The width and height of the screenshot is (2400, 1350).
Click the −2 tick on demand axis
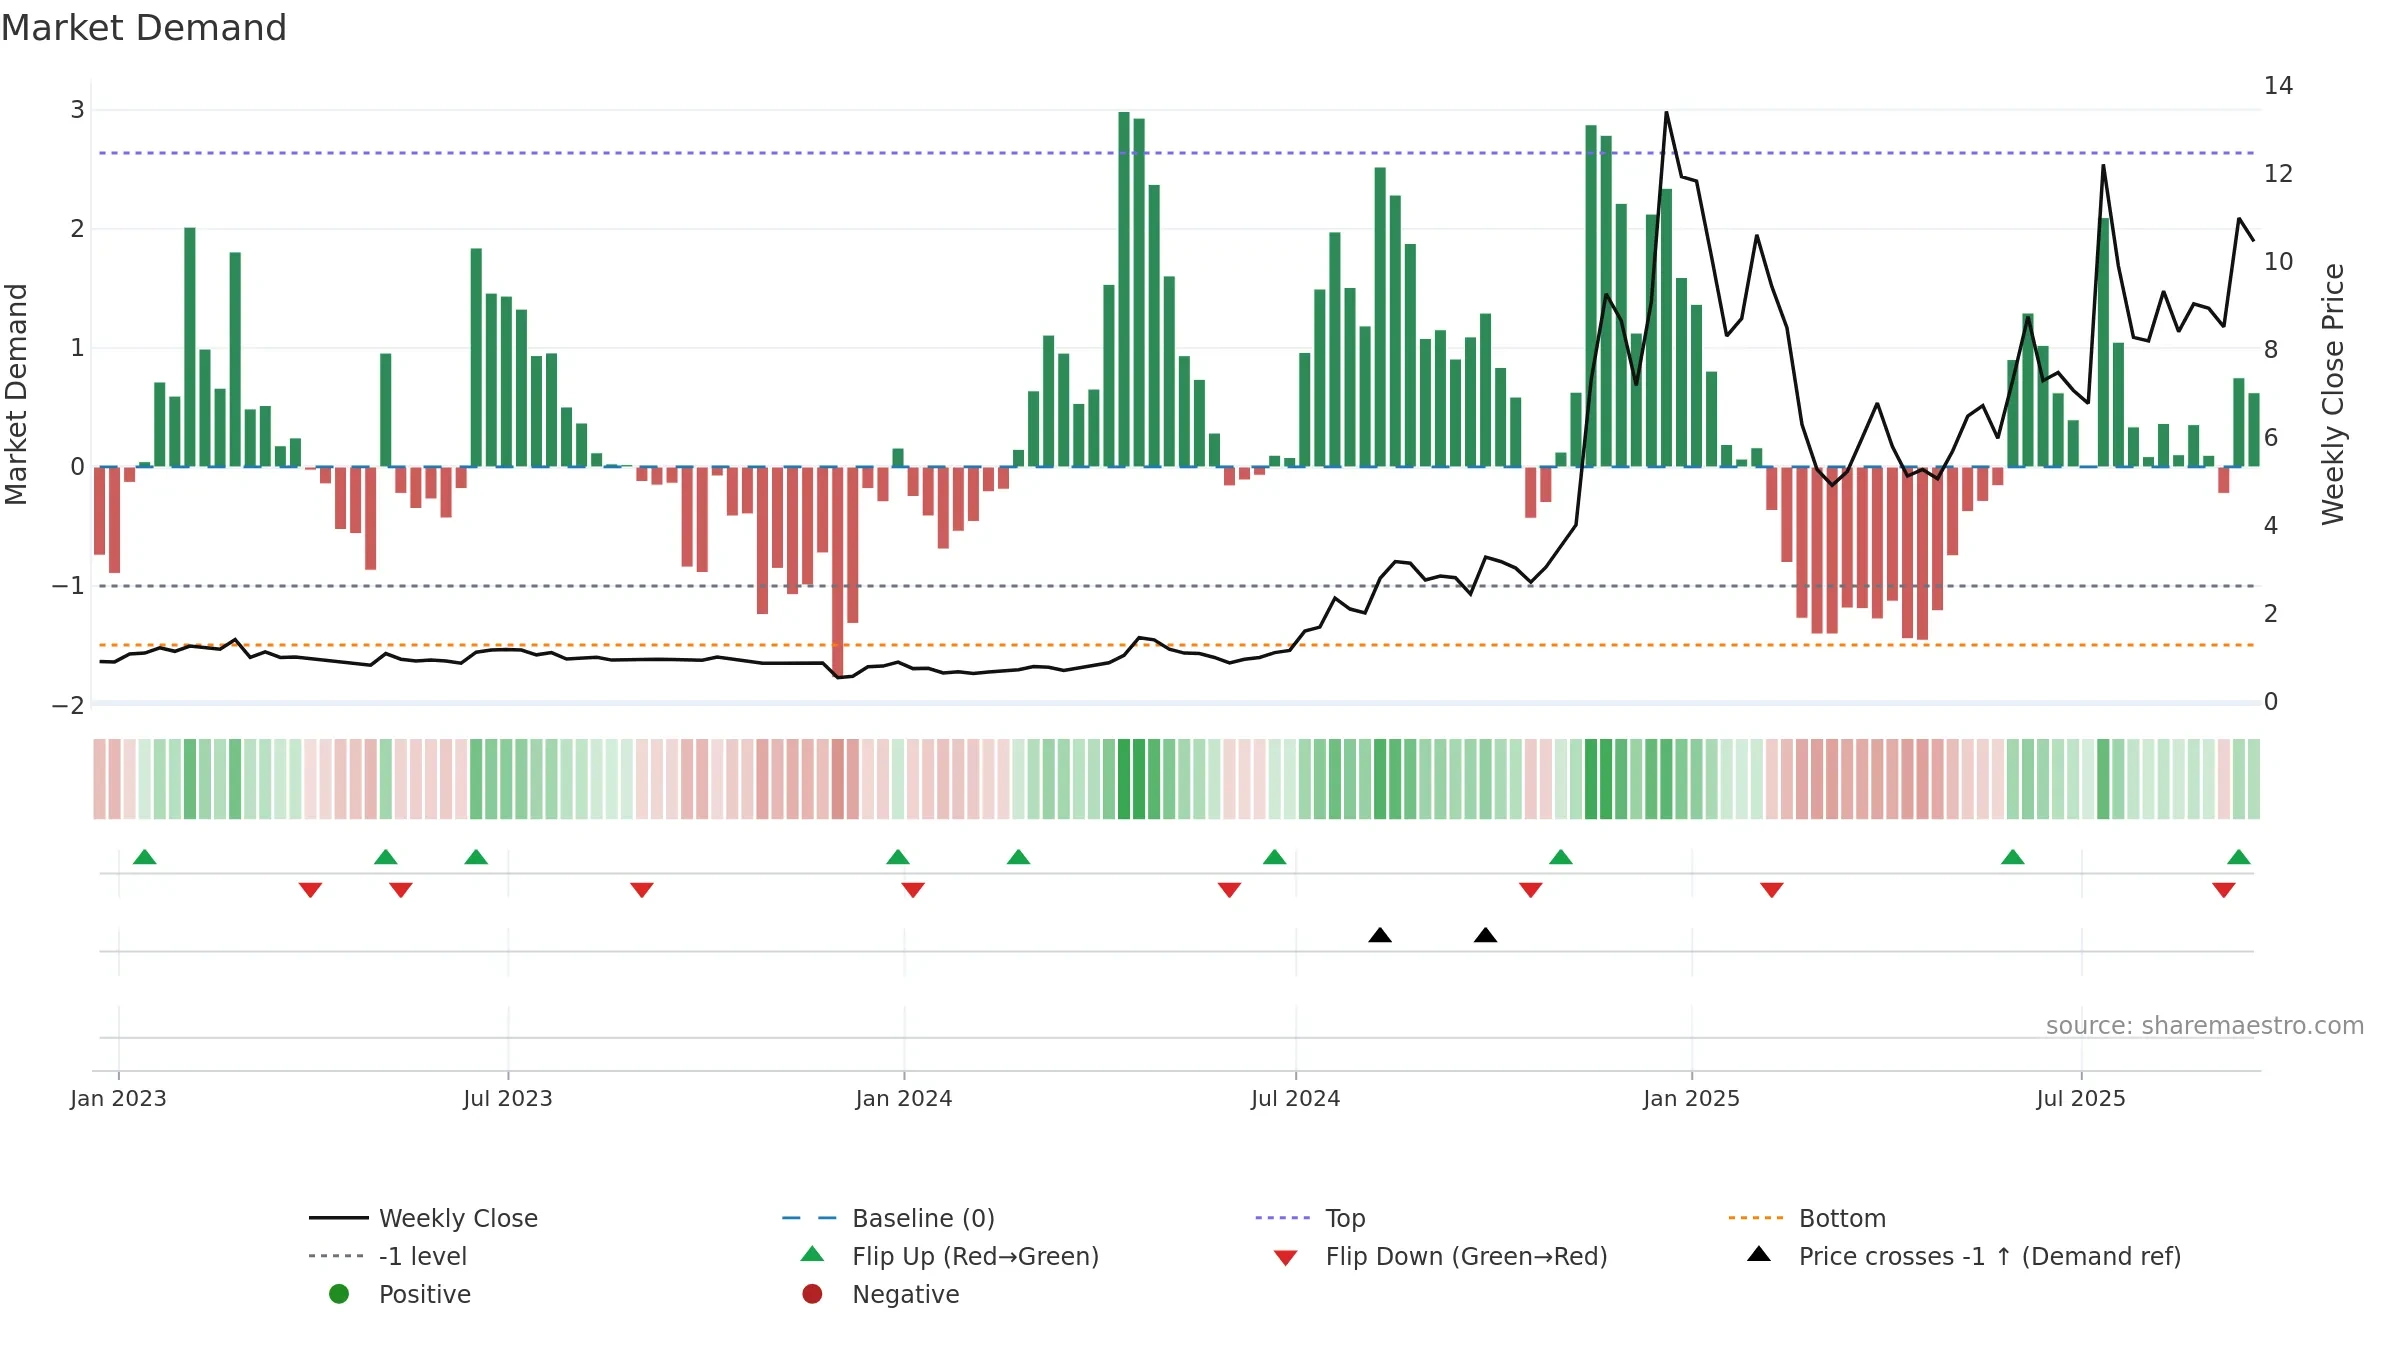[x=68, y=706]
